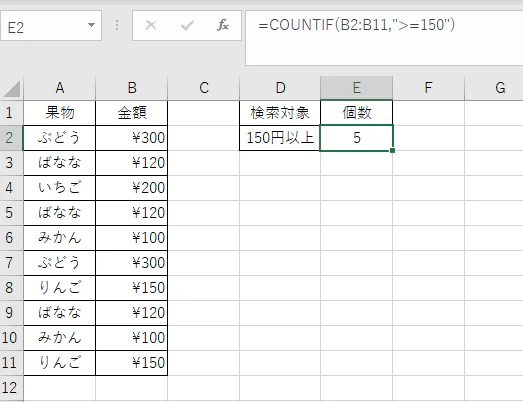Click cell A1 containing 果物
Image resolution: width=523 pixels, height=402 pixels.
tap(60, 113)
